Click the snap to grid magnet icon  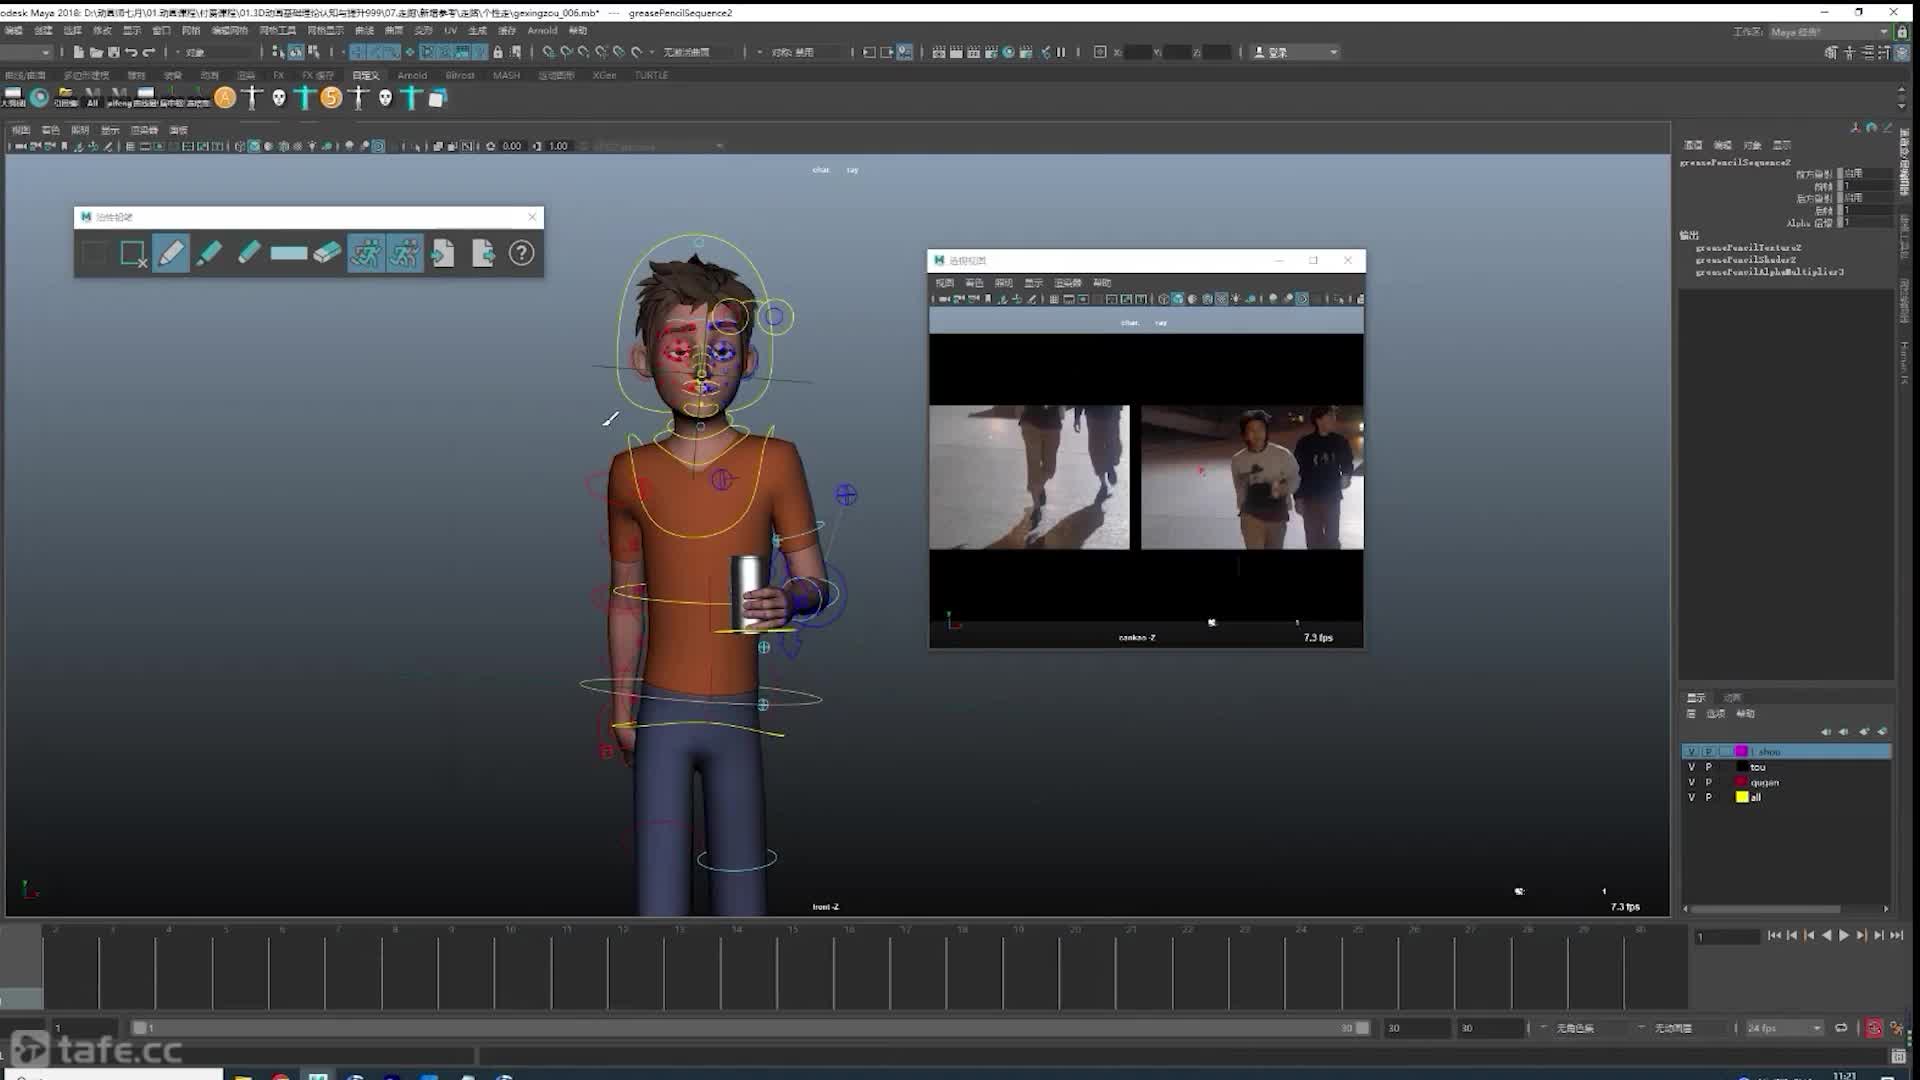point(549,52)
